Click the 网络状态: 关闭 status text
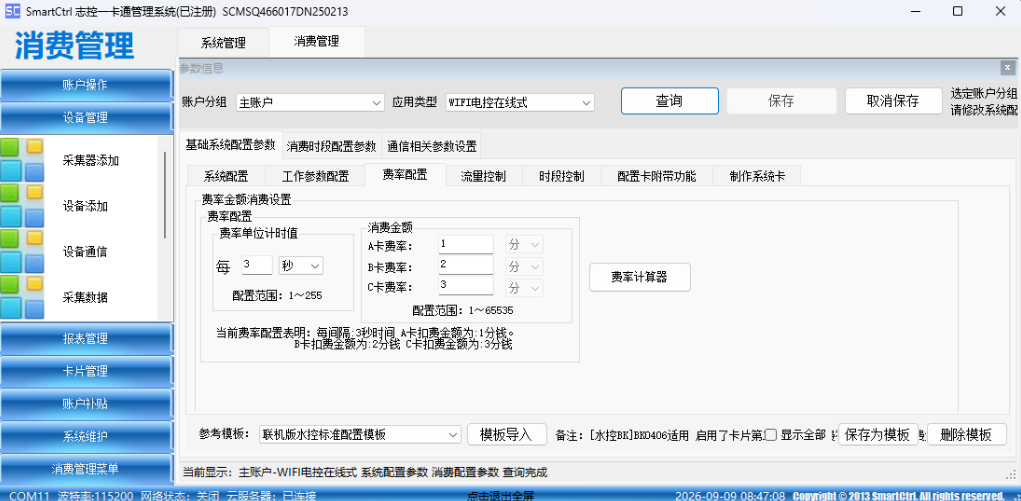Screen dimensions: 1021x501 tap(180, 496)
